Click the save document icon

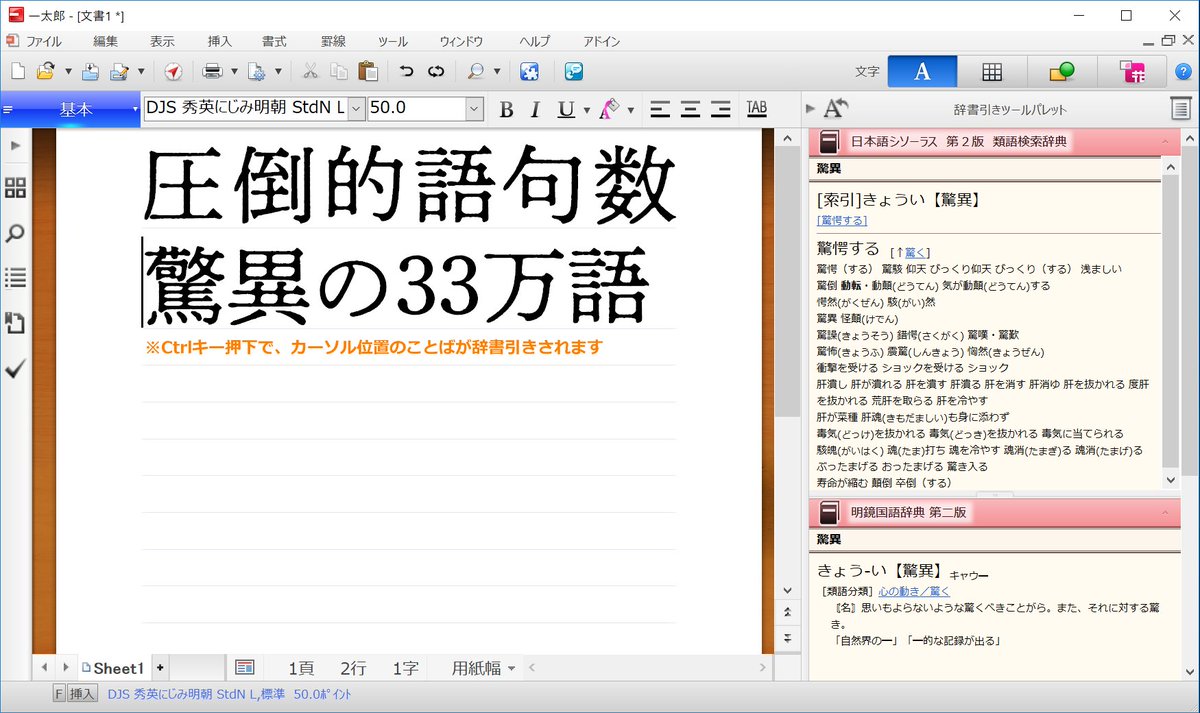coord(91,71)
